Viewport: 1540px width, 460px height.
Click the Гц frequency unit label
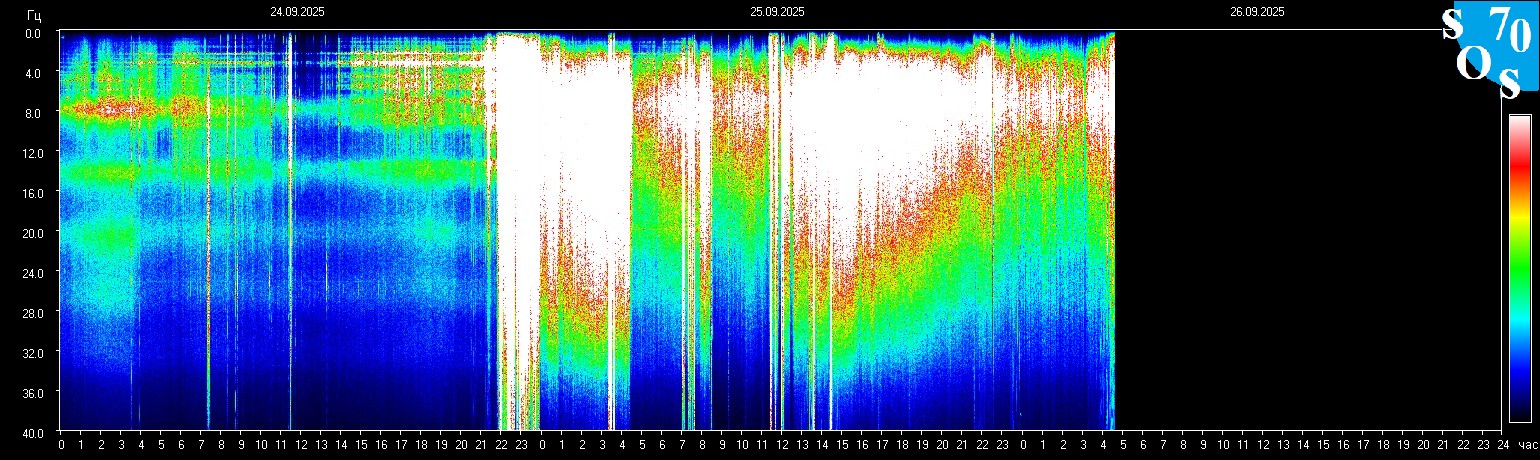[34, 14]
